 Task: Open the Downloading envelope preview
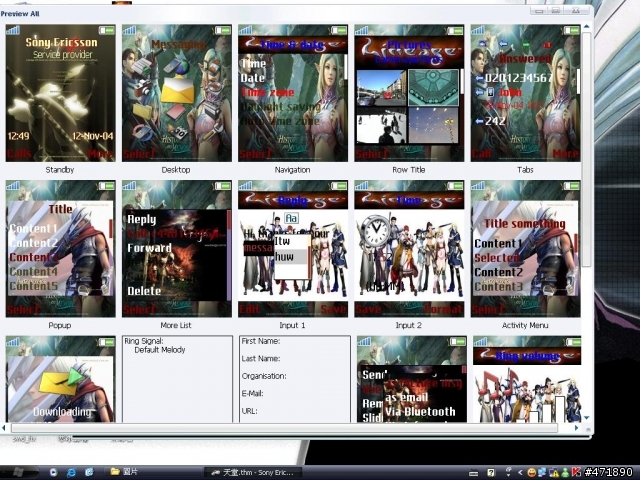(x=60, y=379)
